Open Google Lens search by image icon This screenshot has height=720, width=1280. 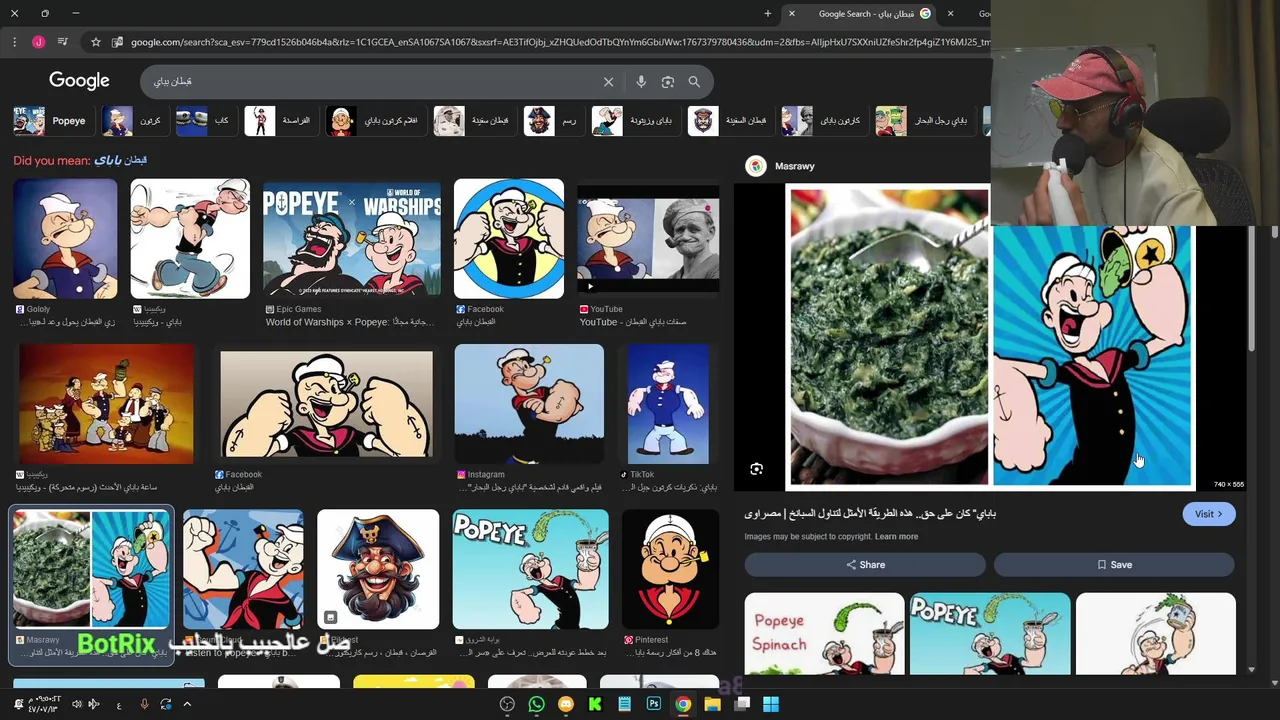[668, 82]
